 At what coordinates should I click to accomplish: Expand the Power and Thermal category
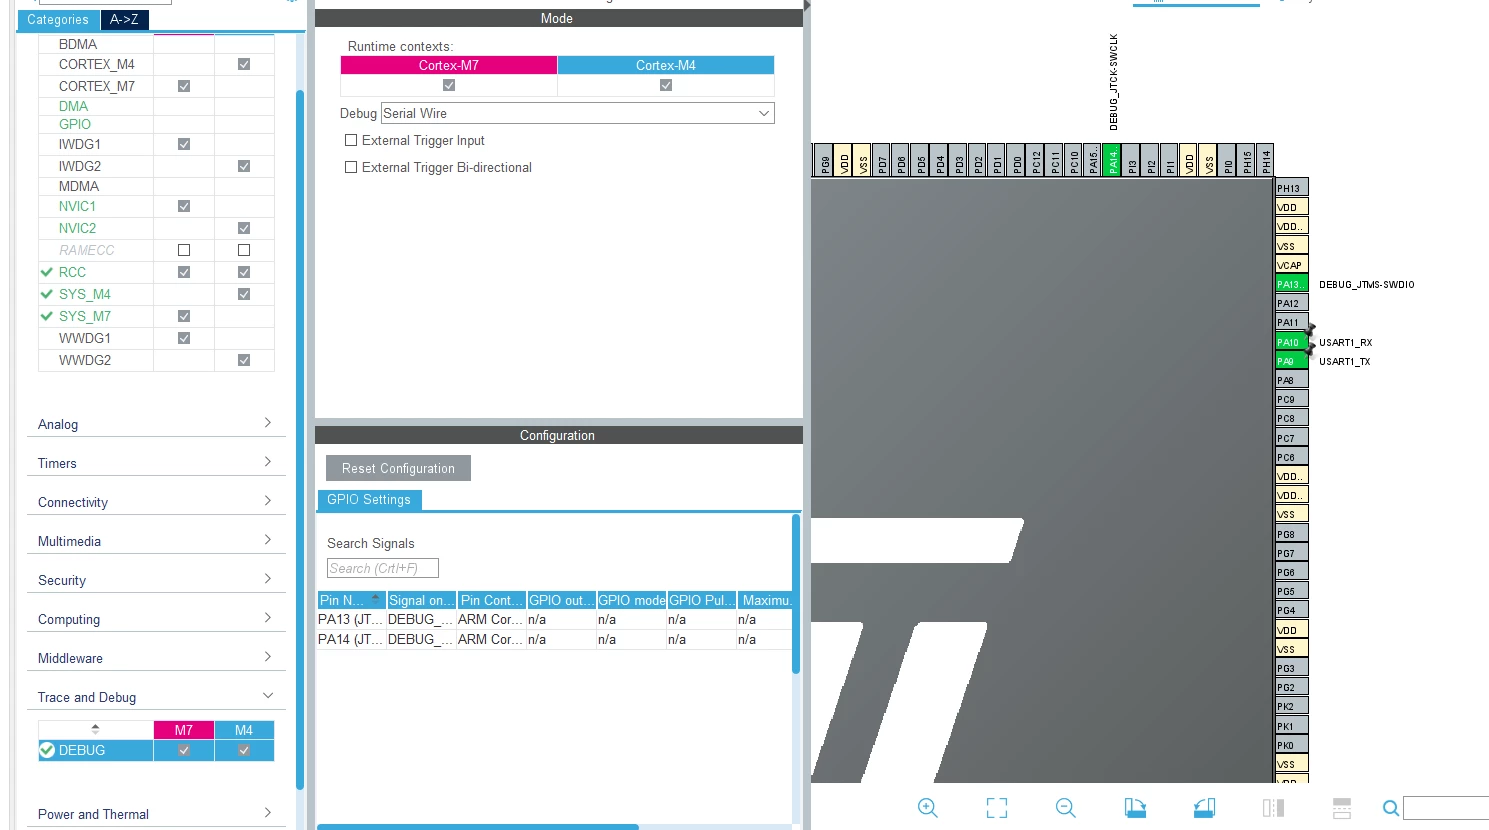[x=156, y=814]
